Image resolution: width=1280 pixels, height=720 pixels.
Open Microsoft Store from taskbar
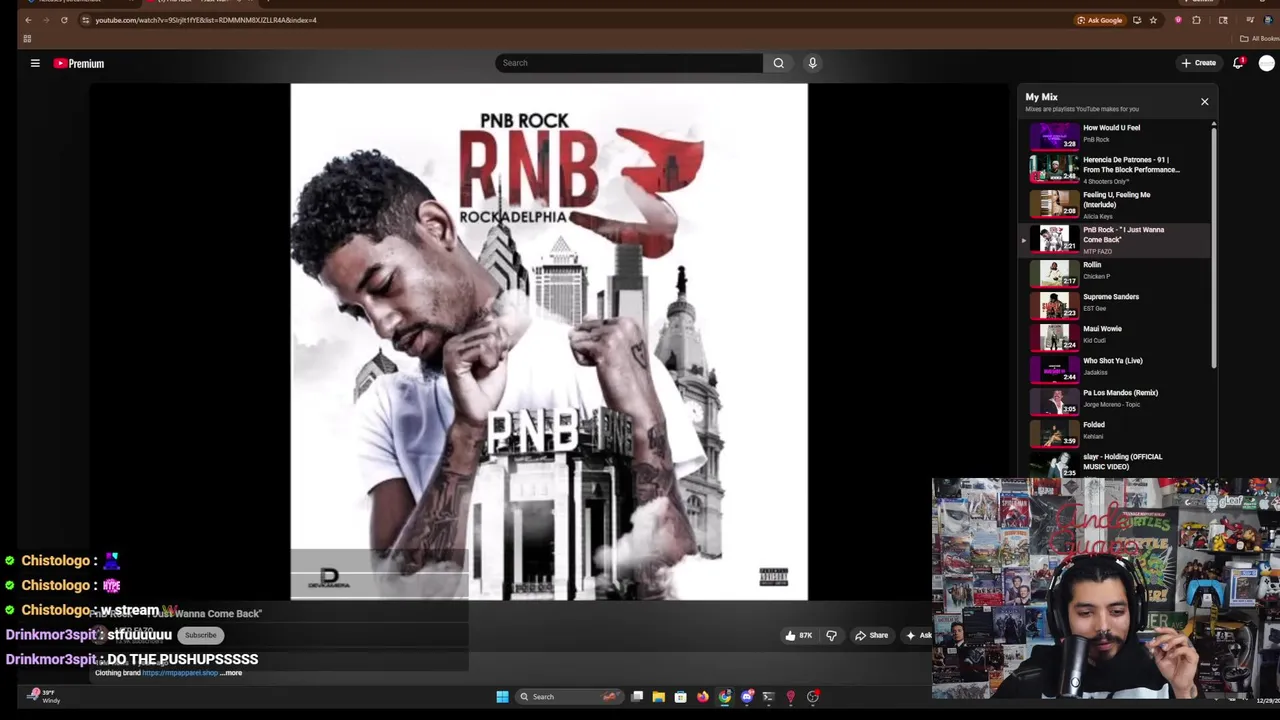680,697
